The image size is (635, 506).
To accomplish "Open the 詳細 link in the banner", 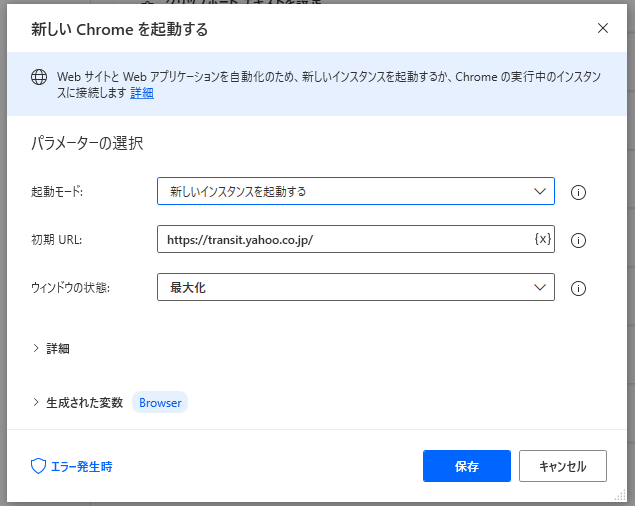I will tap(142, 93).
